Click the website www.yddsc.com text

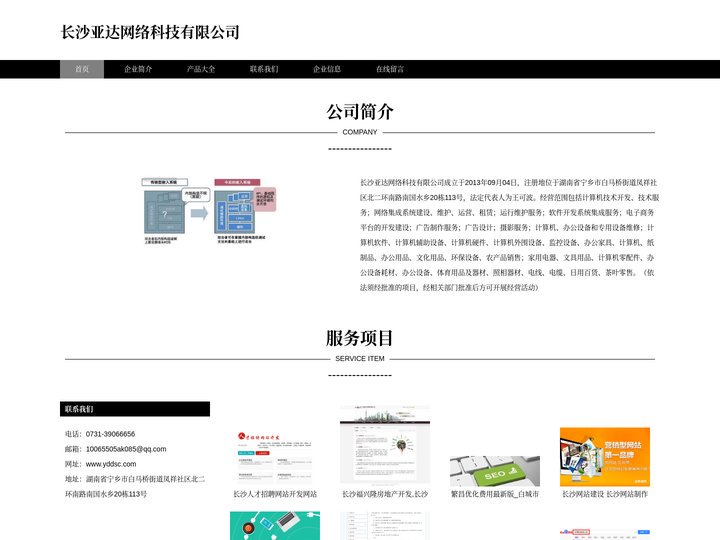[111, 464]
